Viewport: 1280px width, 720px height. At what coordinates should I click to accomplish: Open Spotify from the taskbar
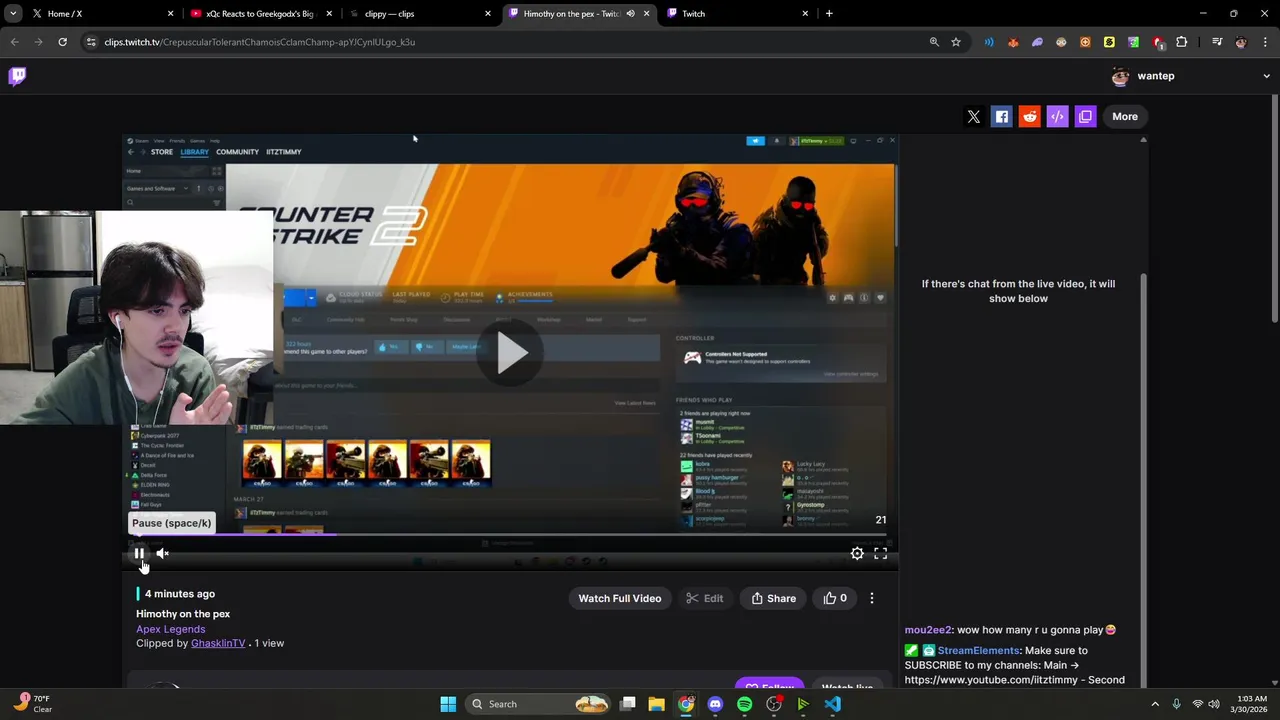pyautogui.click(x=744, y=704)
